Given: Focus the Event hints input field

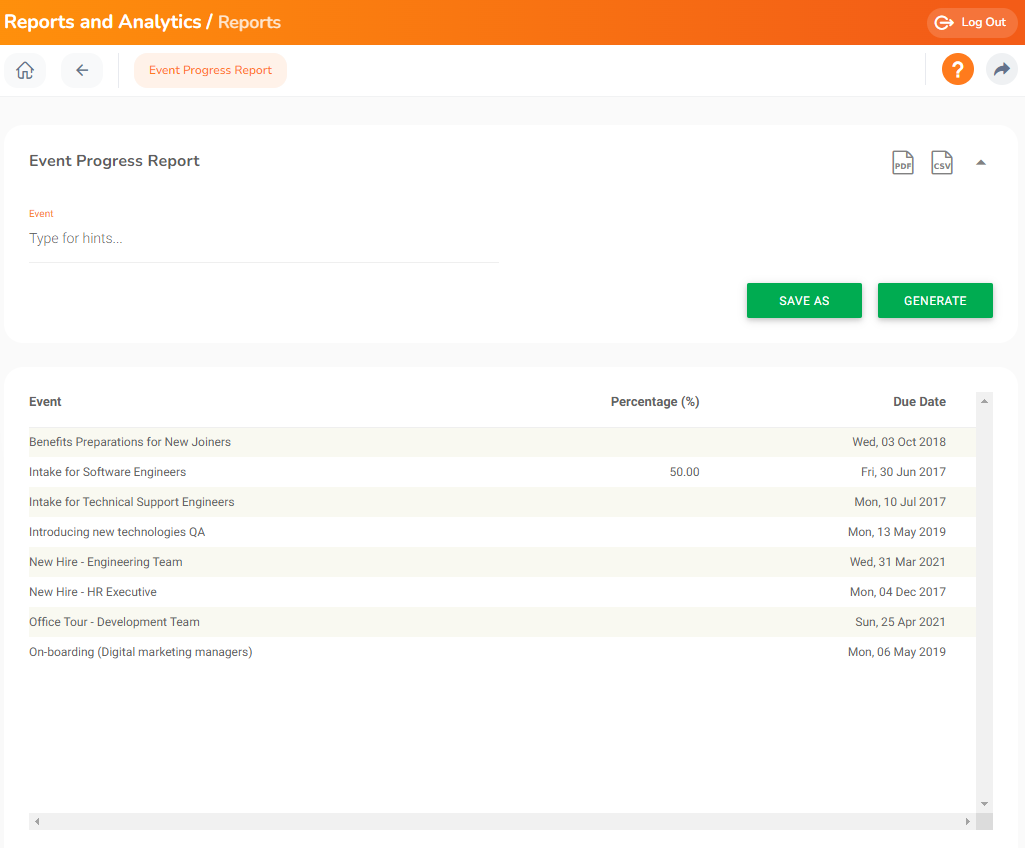Looking at the screenshot, I should (263, 239).
